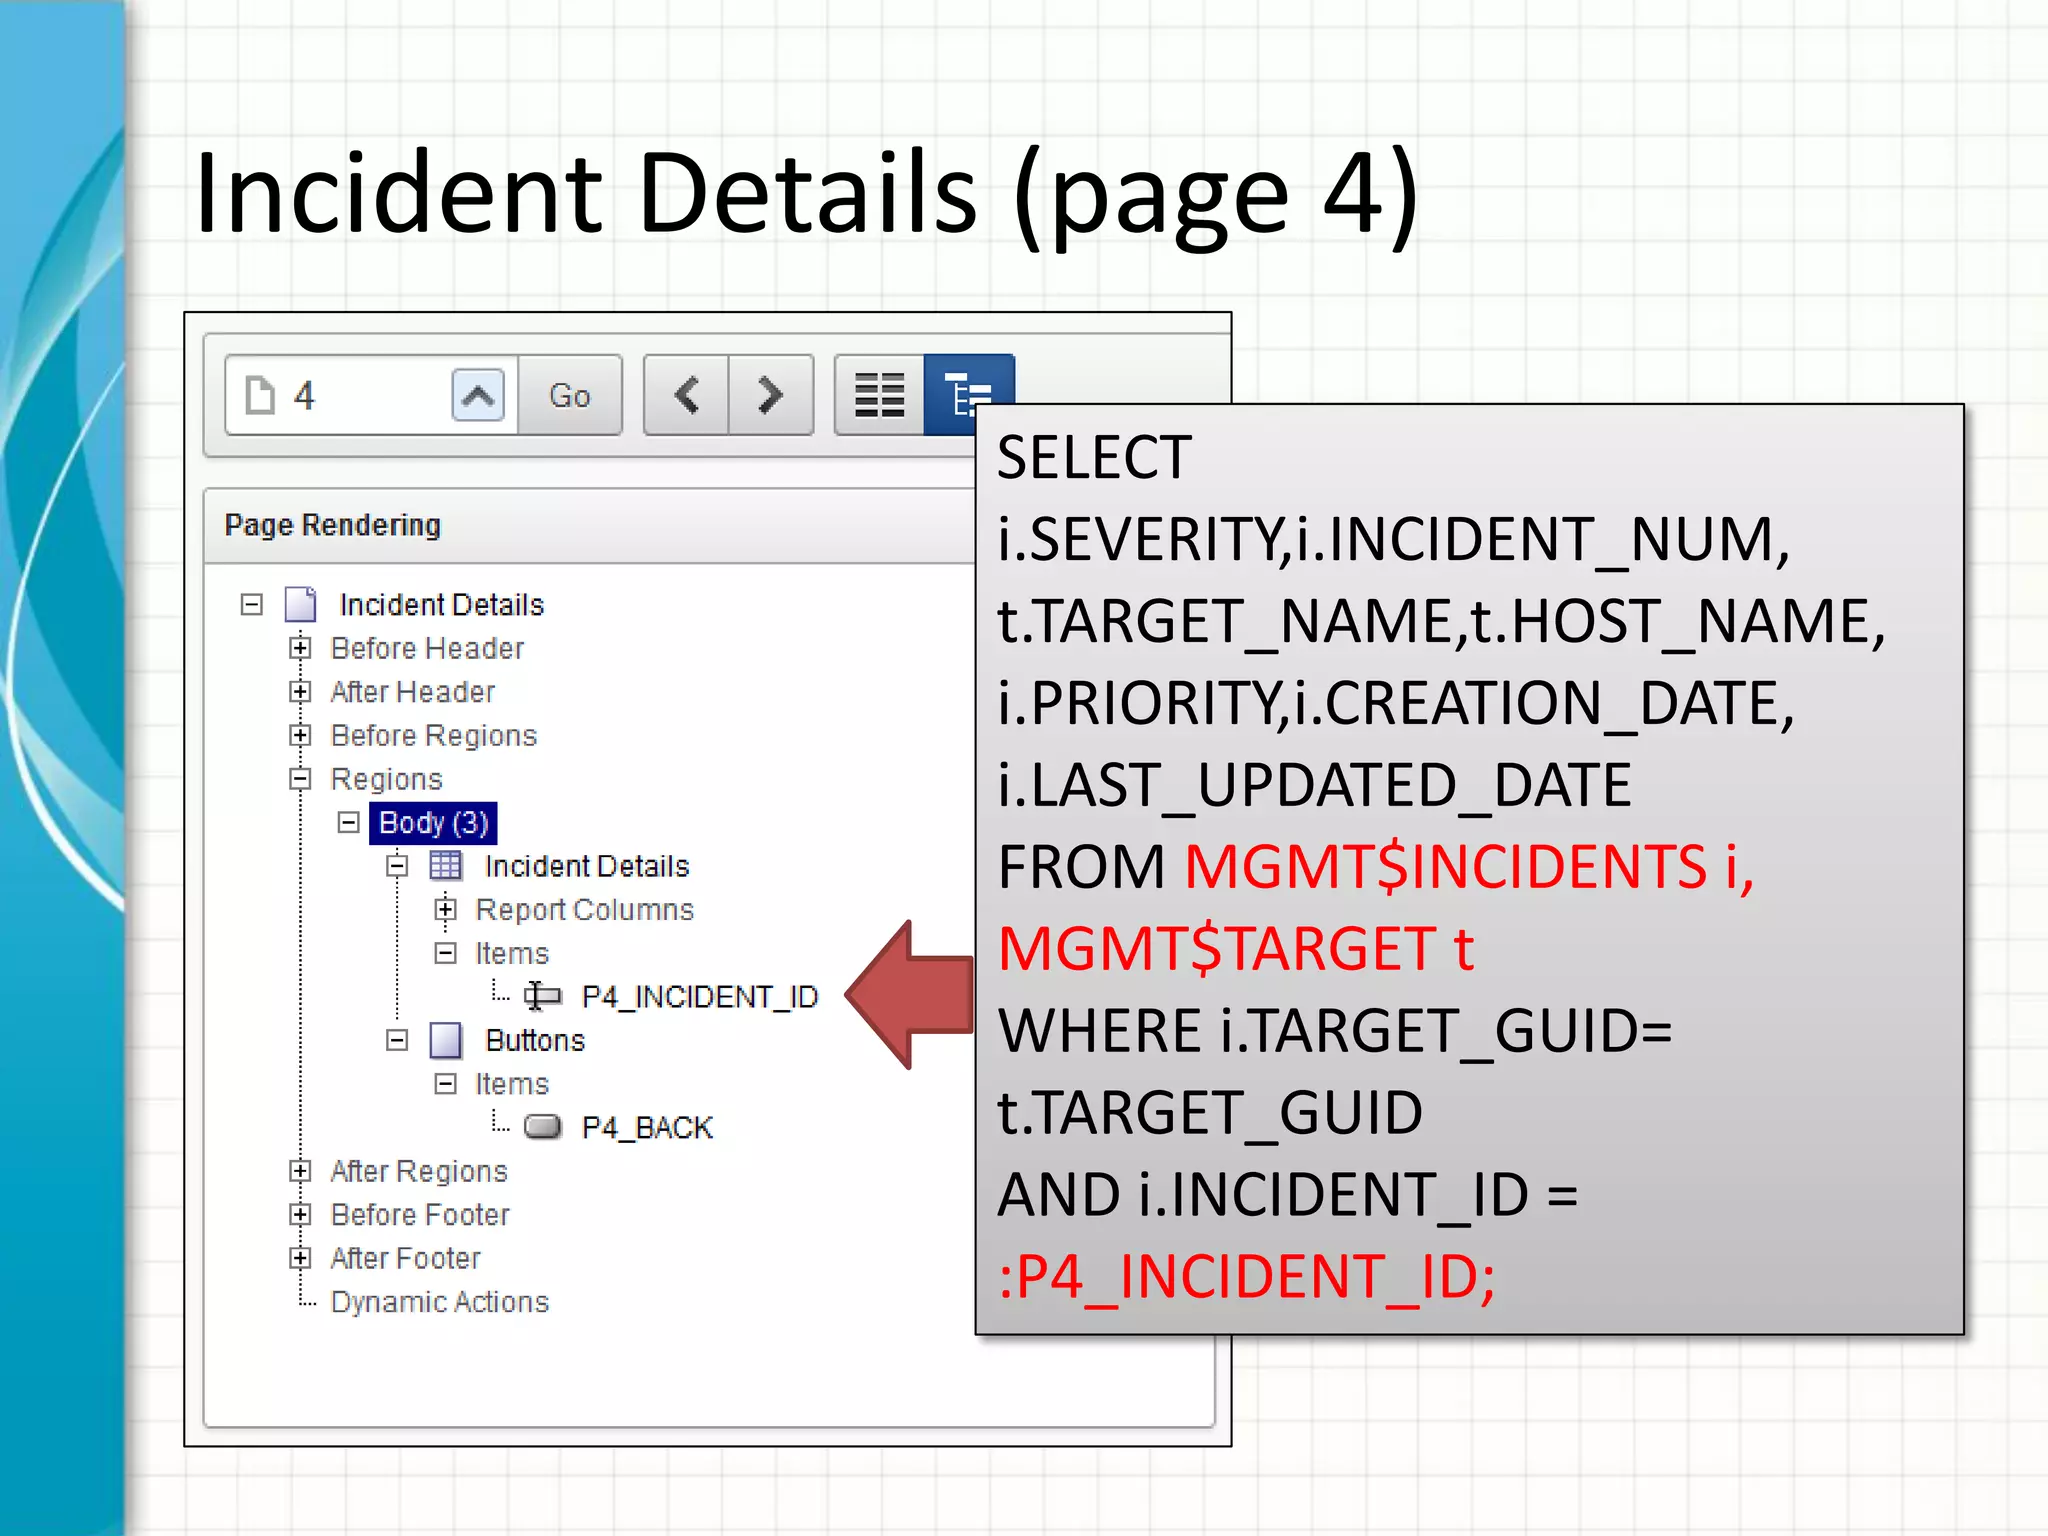
Task: Expand the Before Regions node
Action: pos(299,735)
